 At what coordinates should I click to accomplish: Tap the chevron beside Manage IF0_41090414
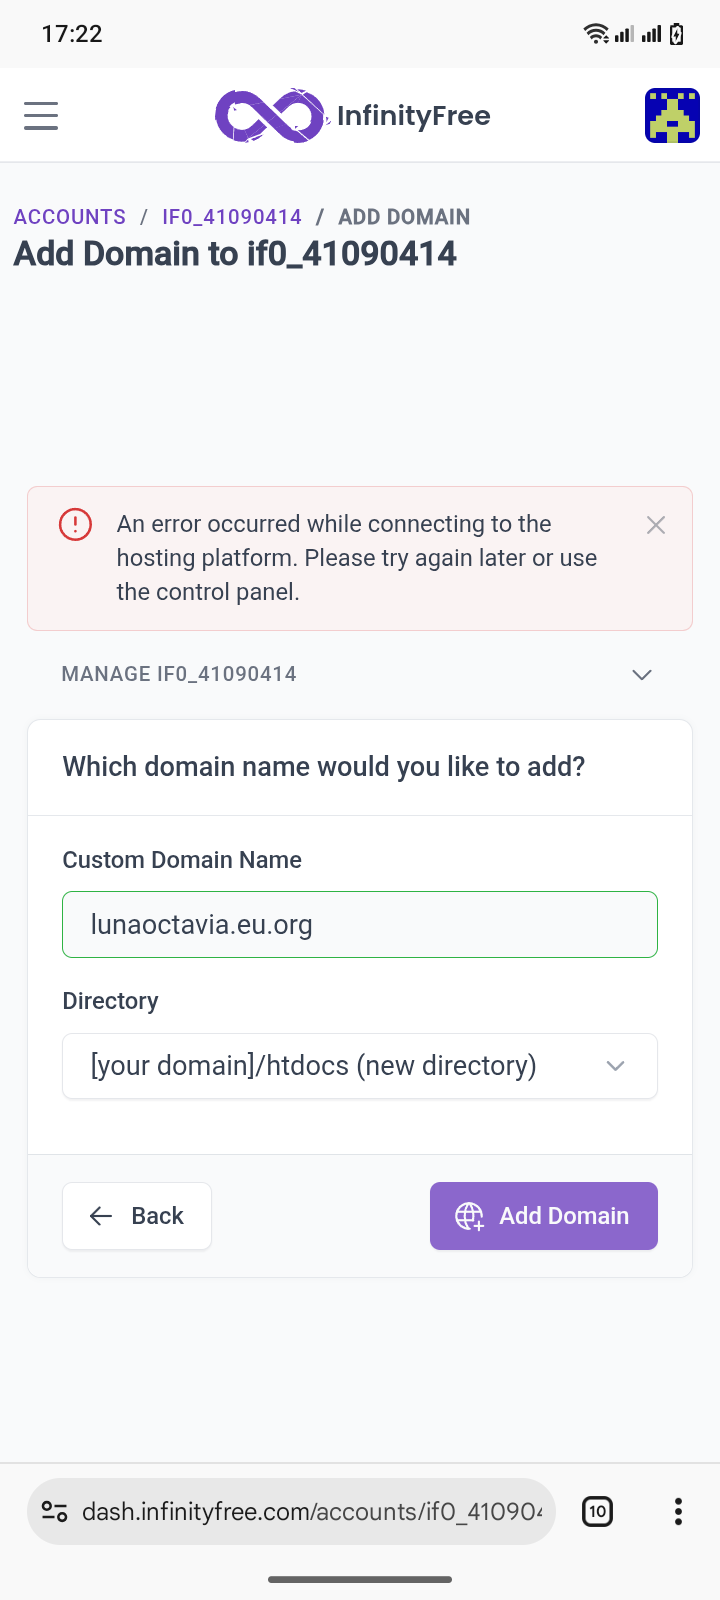[642, 674]
